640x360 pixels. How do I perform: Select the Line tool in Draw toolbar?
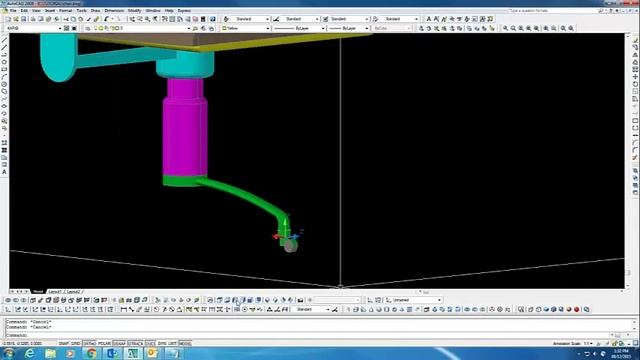pos(4,40)
